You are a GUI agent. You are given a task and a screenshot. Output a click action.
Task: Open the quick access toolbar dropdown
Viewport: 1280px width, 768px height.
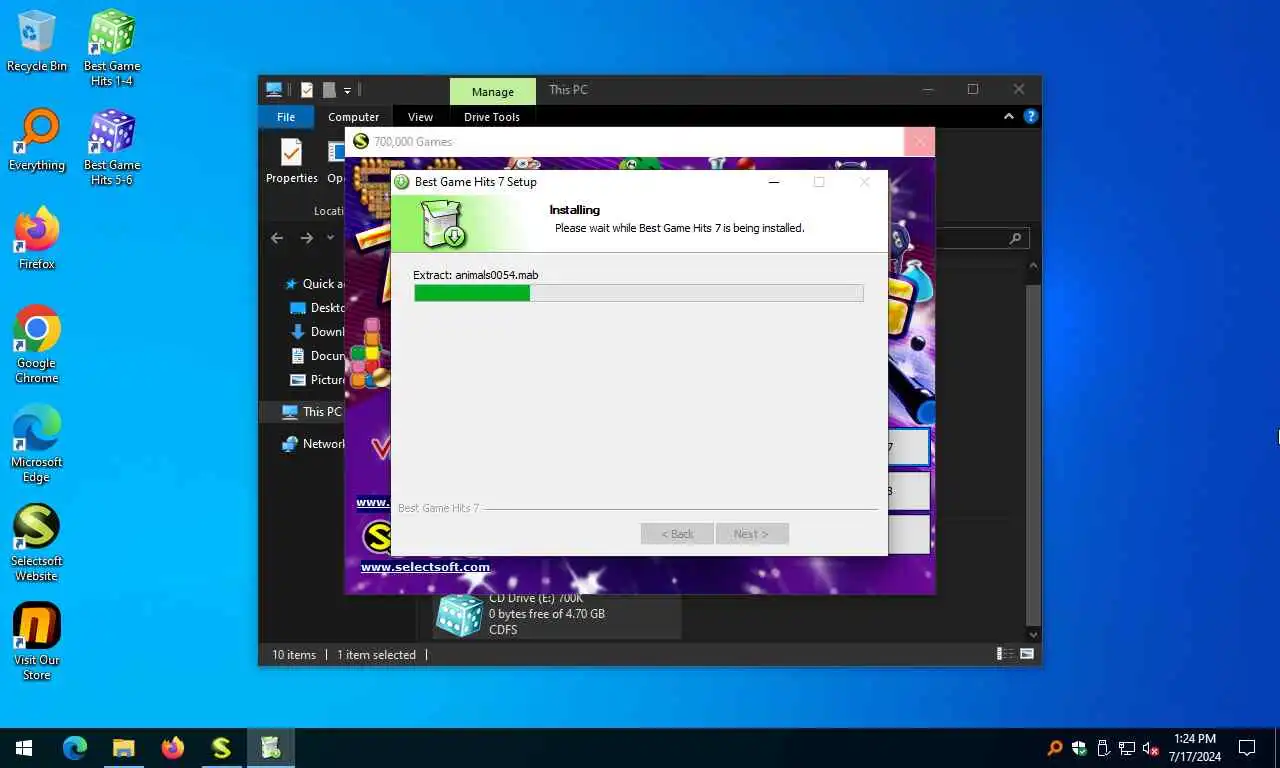tap(347, 90)
